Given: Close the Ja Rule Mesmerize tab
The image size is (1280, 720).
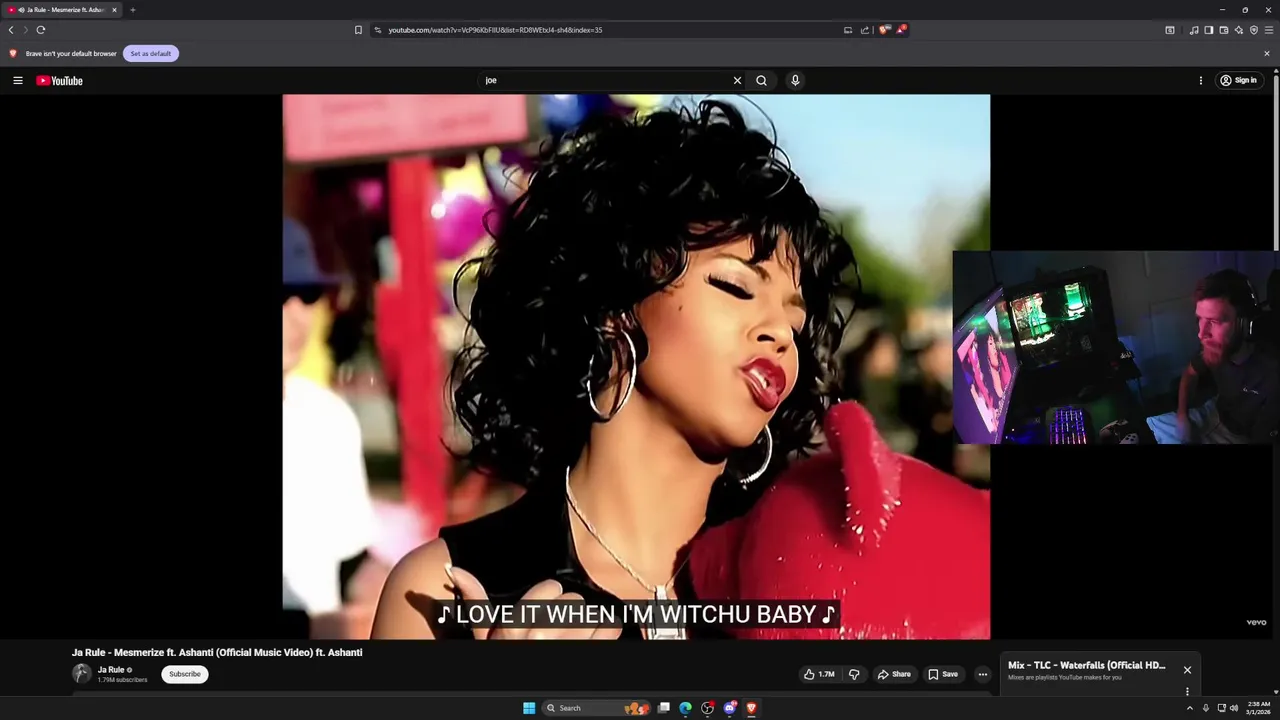Looking at the screenshot, I should click(x=114, y=10).
